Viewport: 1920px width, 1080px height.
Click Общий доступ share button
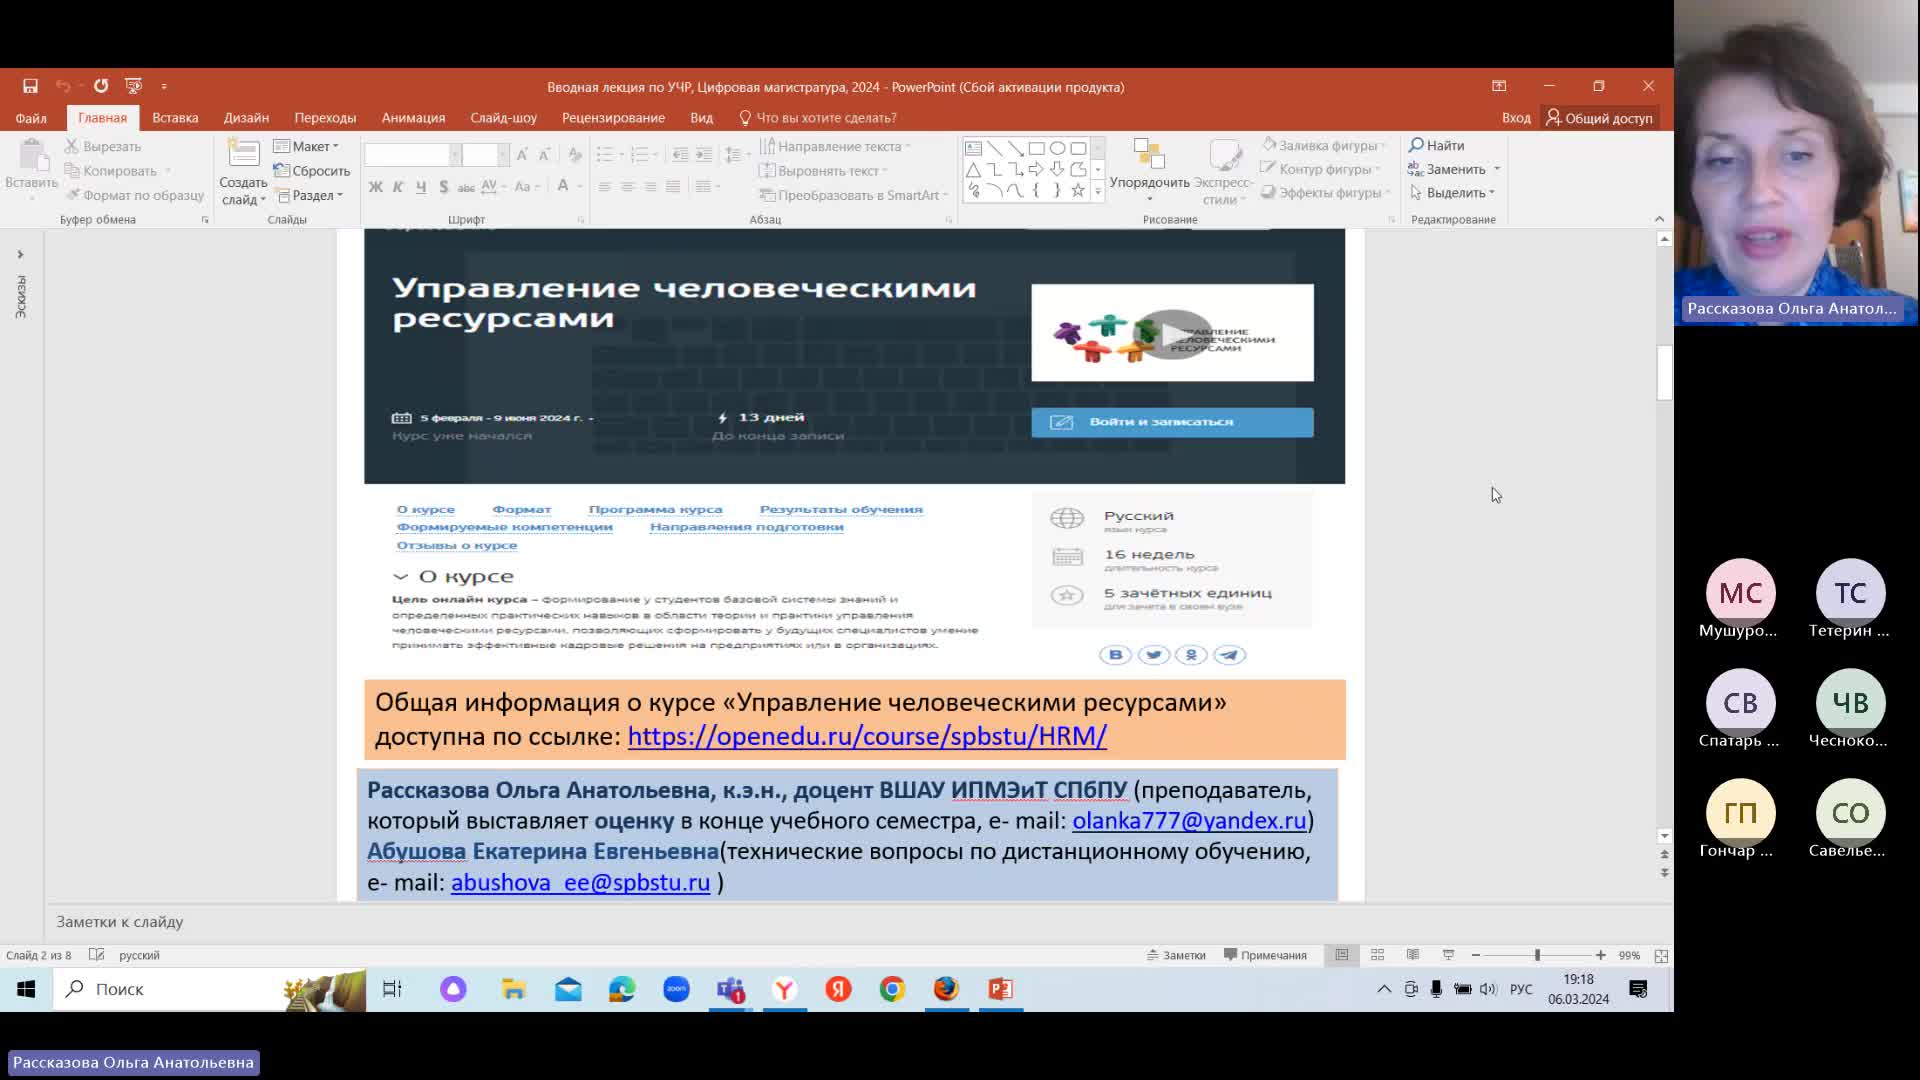pyautogui.click(x=1599, y=118)
